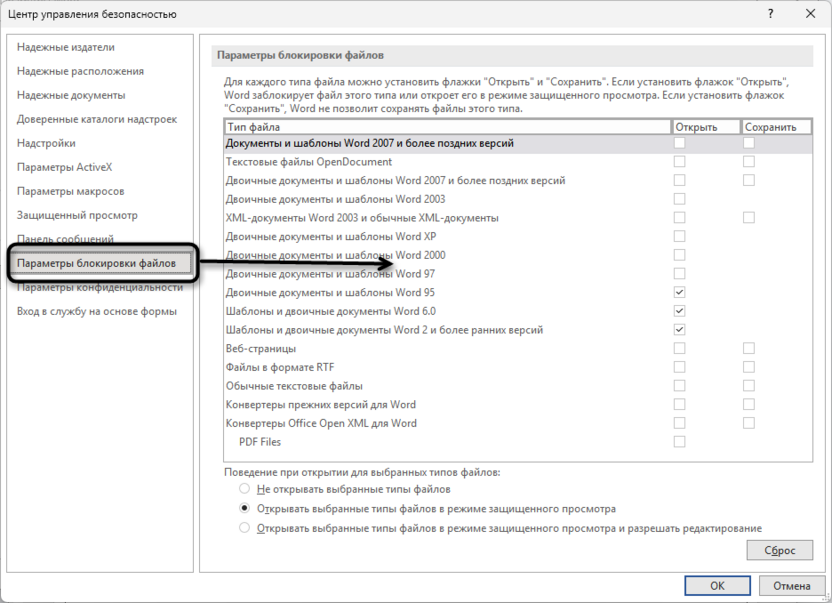Click the Отмена button
This screenshot has width=832, height=603.
792,586
